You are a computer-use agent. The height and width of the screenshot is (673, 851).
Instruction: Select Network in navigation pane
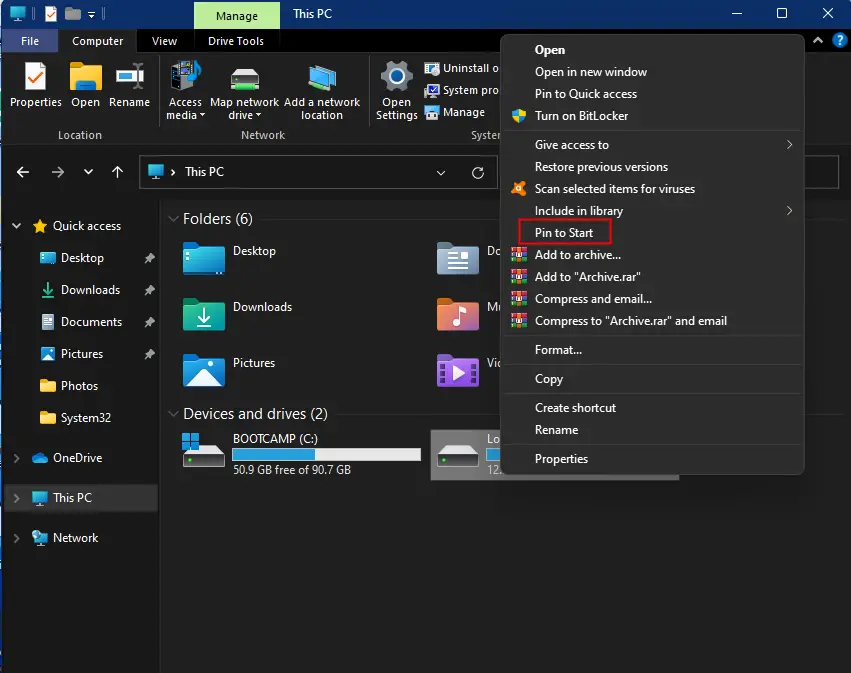coord(75,538)
